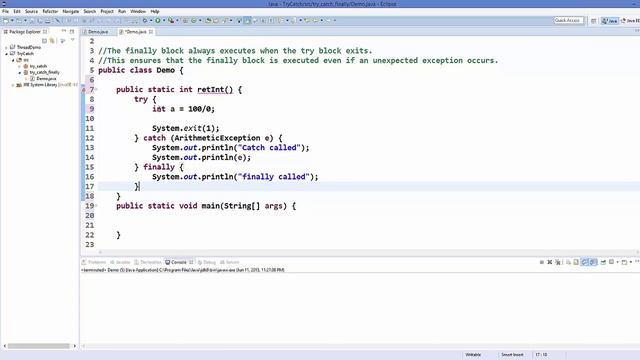Screen dimensions: 640x360
Task: Open the Display Selected Console dropdown
Action: (x=618, y=262)
